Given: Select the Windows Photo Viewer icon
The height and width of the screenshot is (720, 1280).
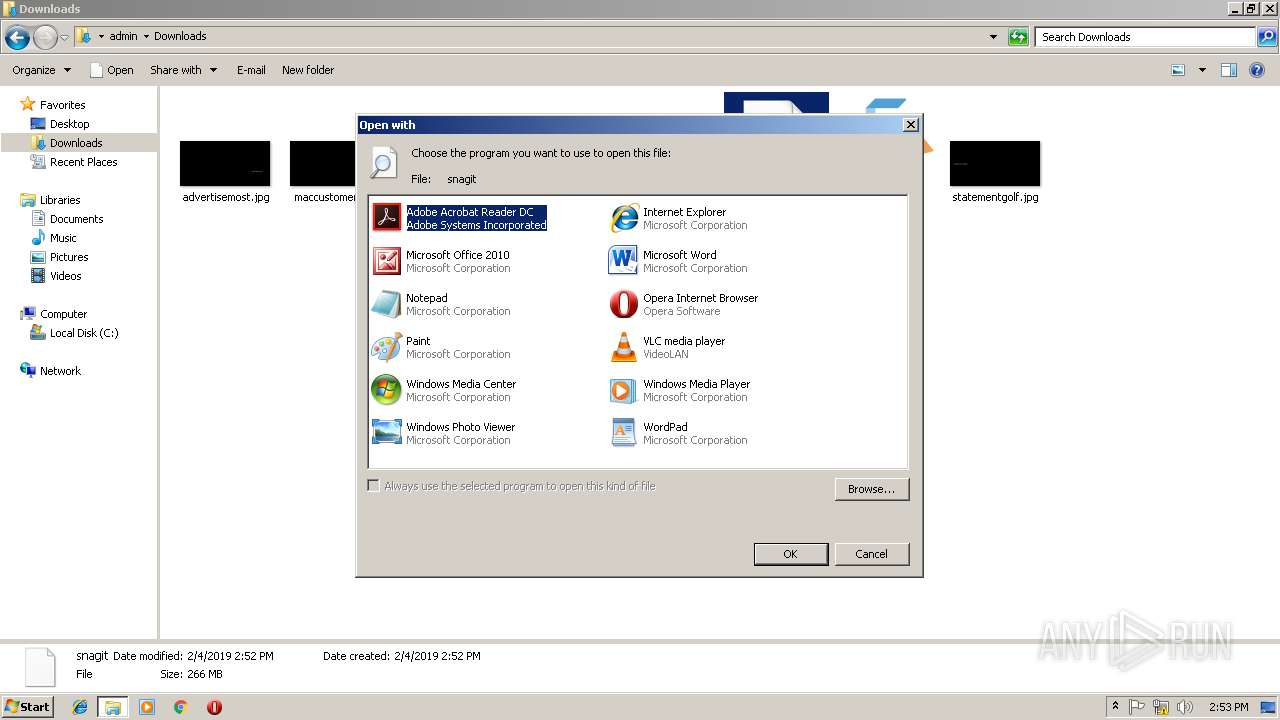Looking at the screenshot, I should pyautogui.click(x=386, y=432).
